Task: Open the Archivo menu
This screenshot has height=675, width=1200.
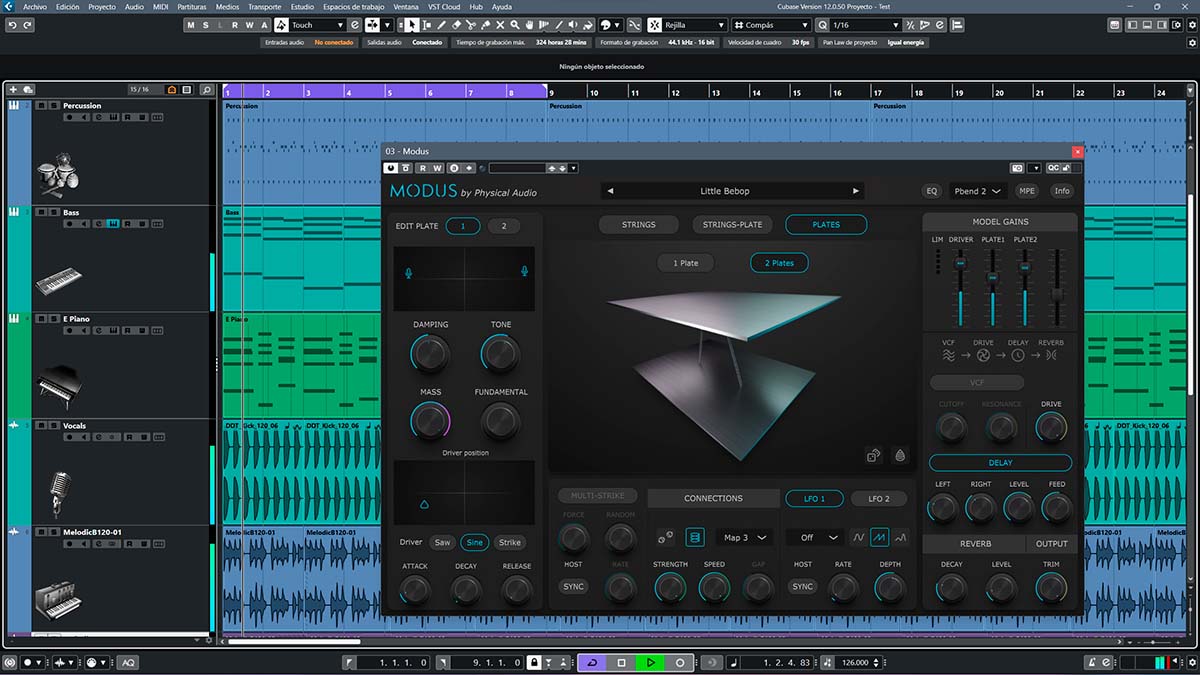Action: (x=35, y=6)
